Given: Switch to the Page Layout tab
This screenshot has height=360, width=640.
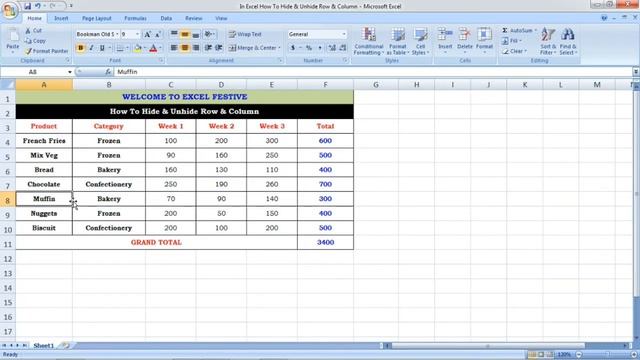Looking at the screenshot, I should tap(96, 18).
